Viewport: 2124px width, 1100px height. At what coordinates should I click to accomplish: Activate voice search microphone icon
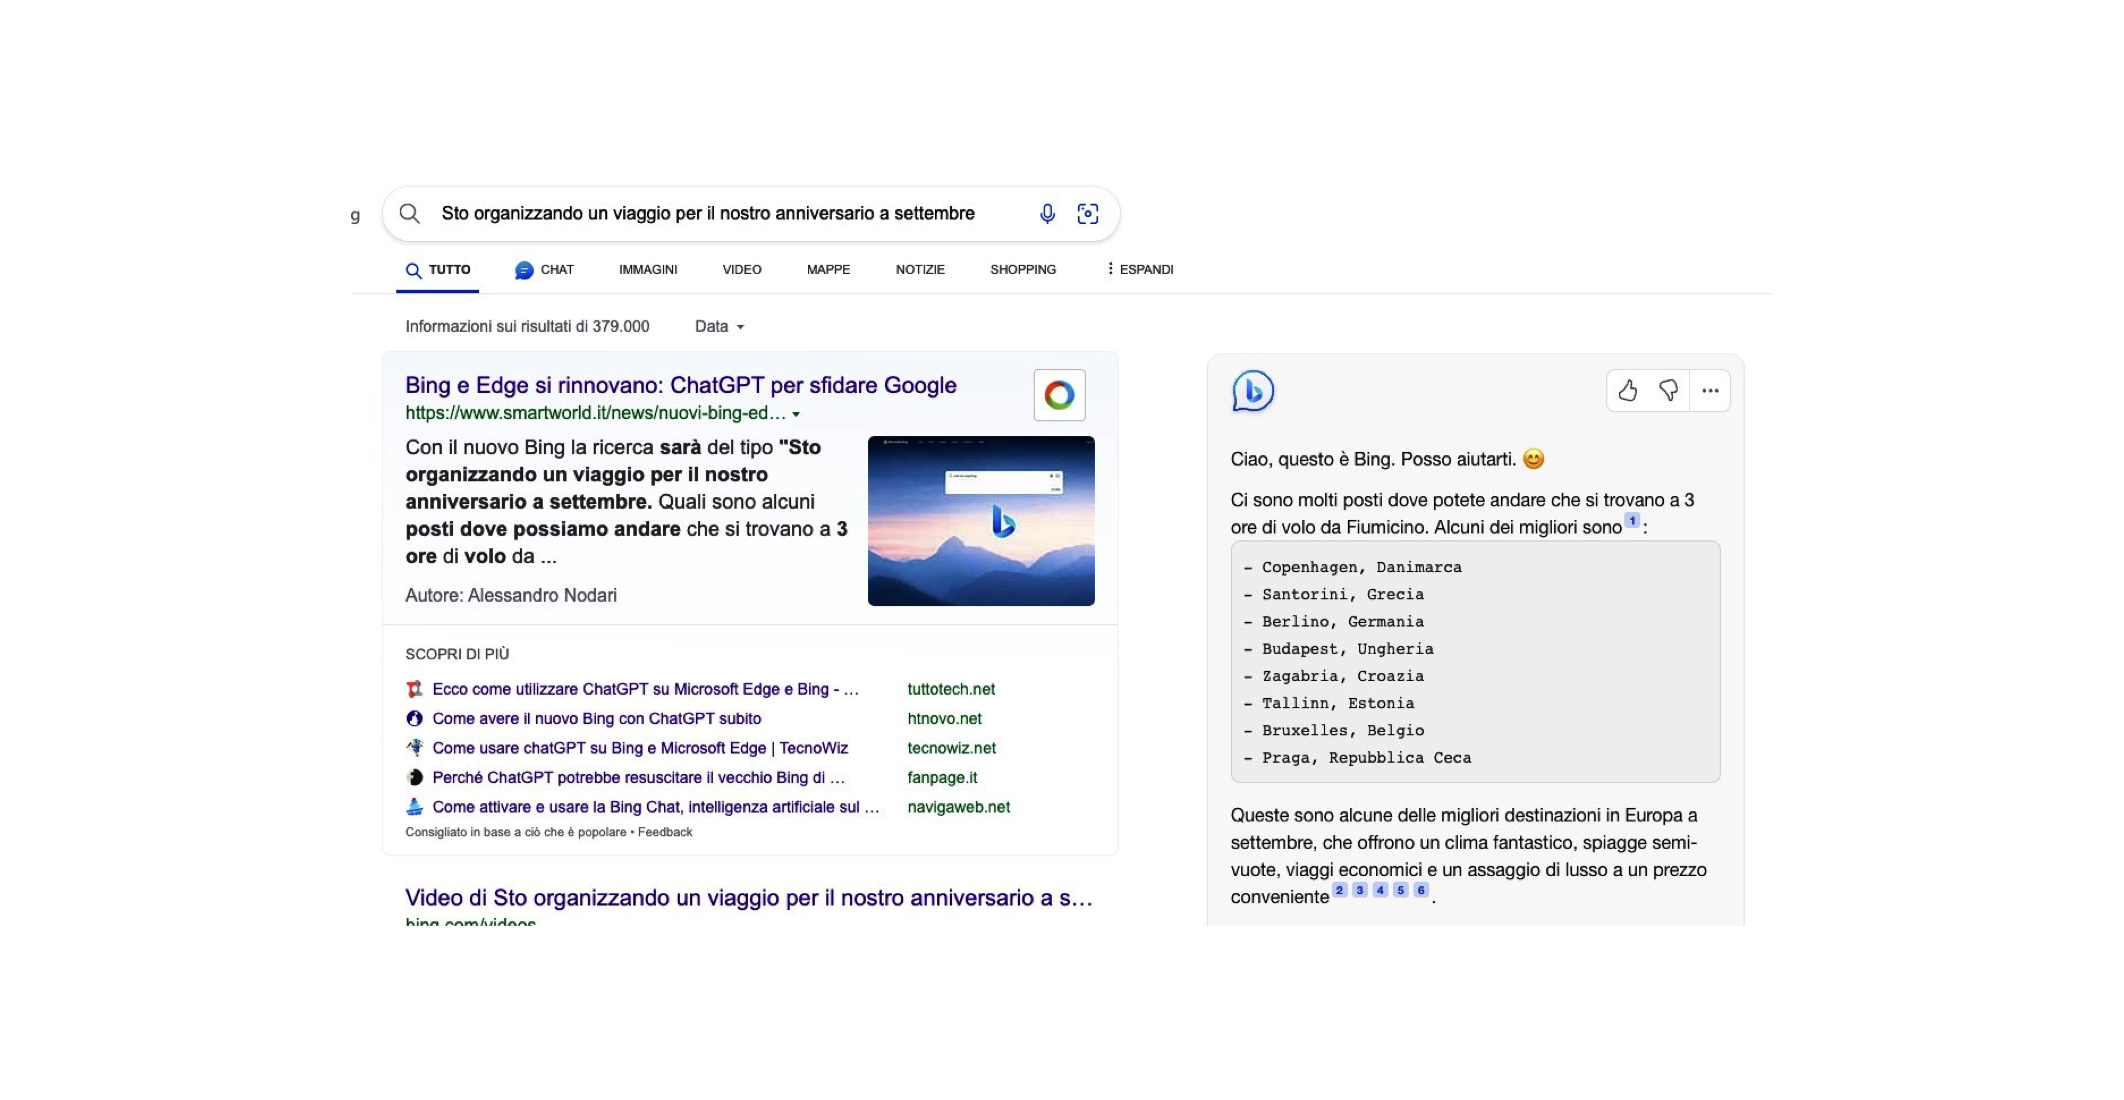1047,213
